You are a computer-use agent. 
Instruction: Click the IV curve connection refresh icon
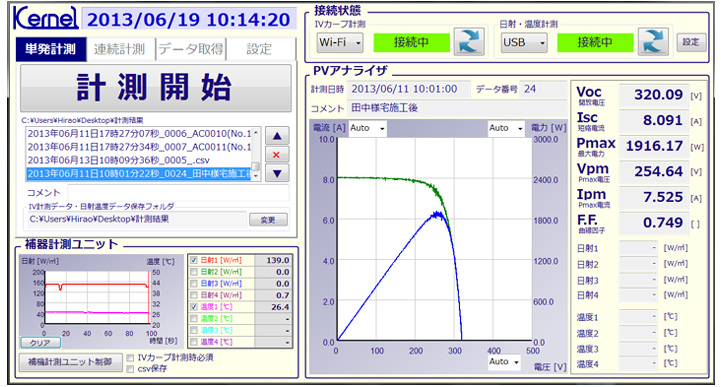point(469,42)
